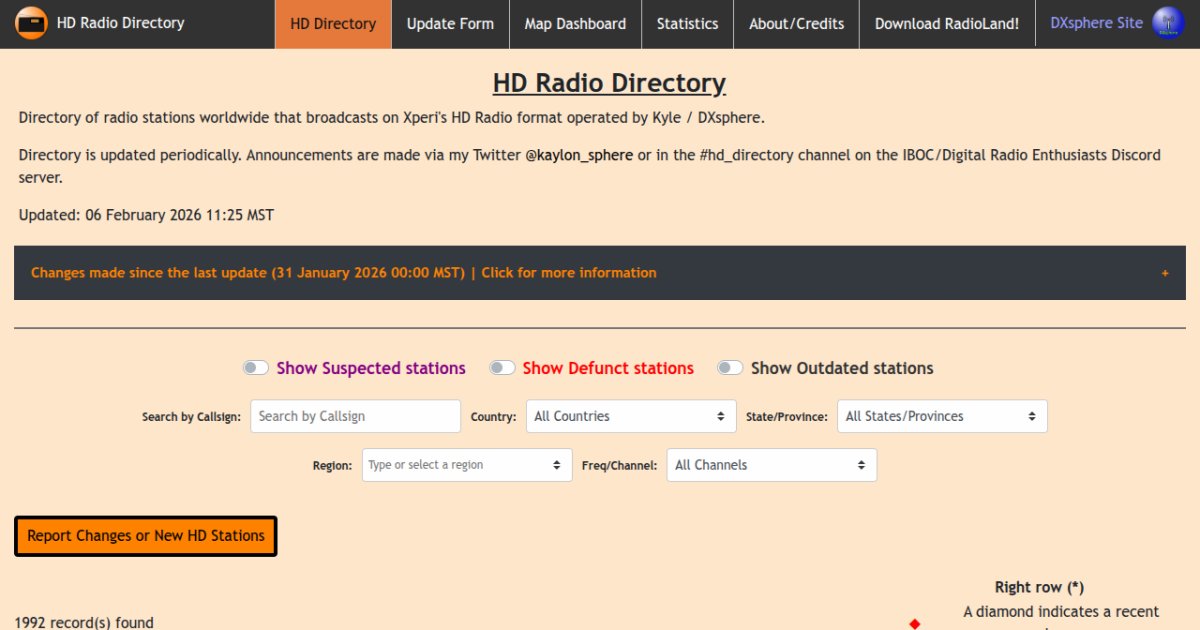
Task: Open the Map Dashboard tab
Action: point(575,24)
